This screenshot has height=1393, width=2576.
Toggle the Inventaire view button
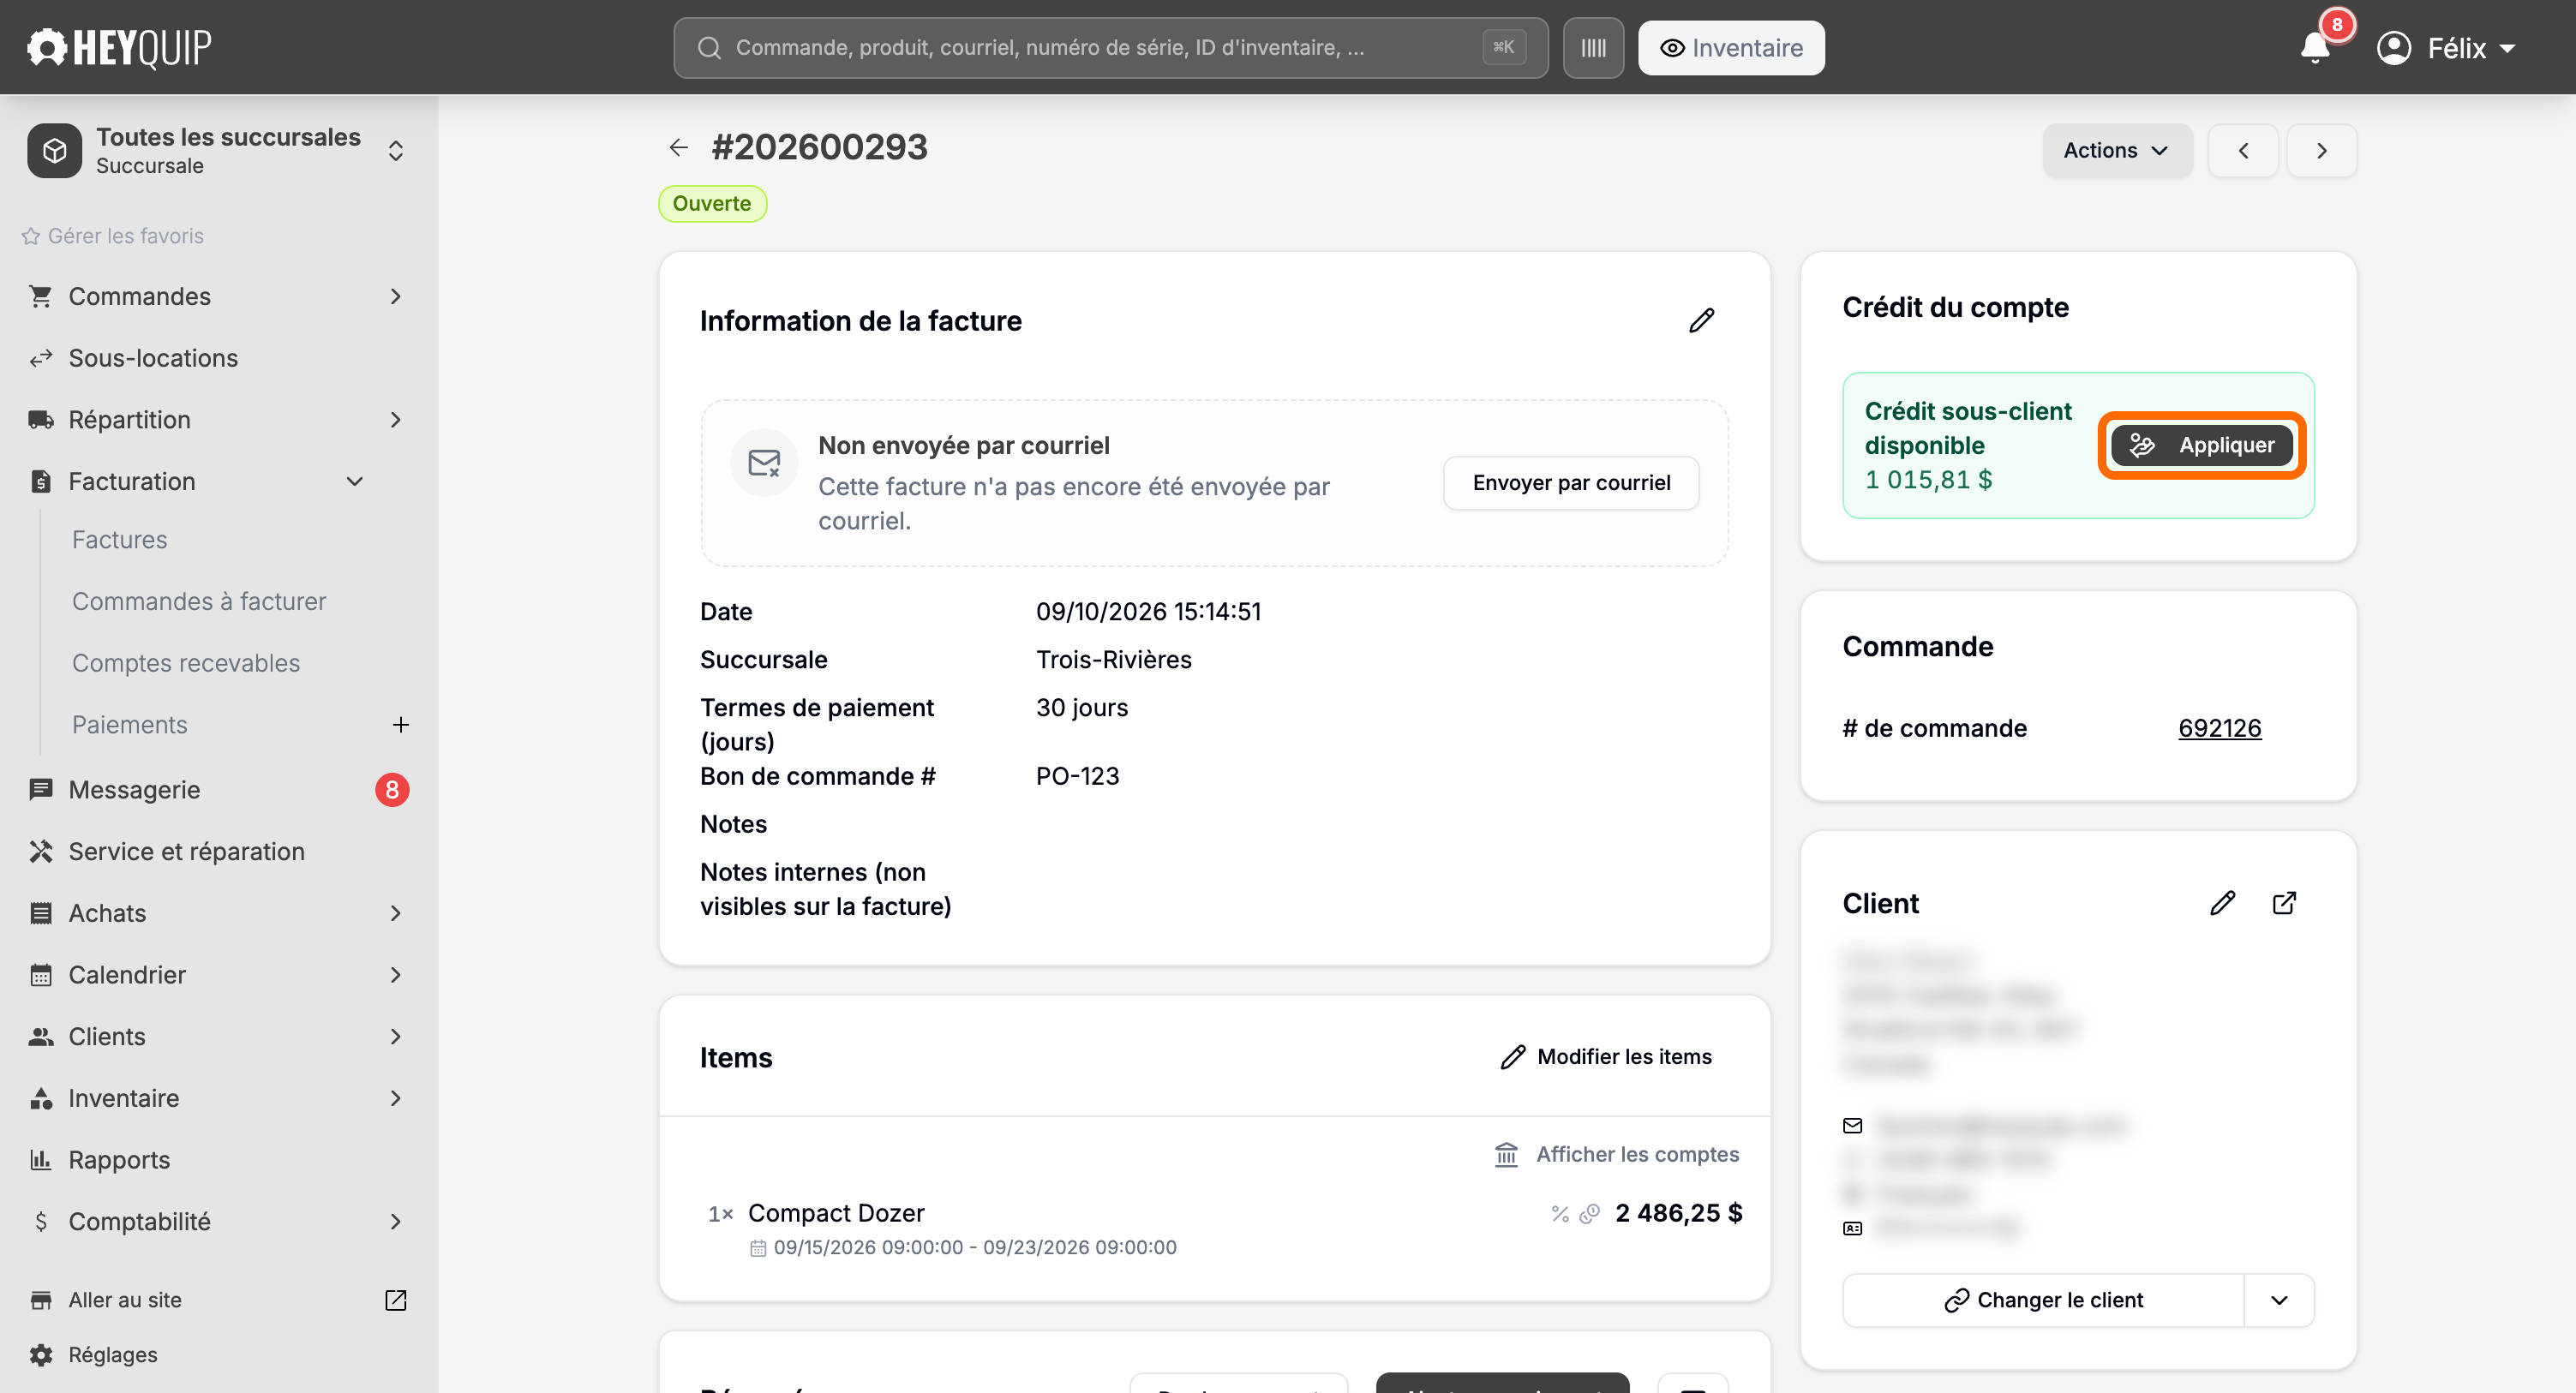pos(1731,48)
